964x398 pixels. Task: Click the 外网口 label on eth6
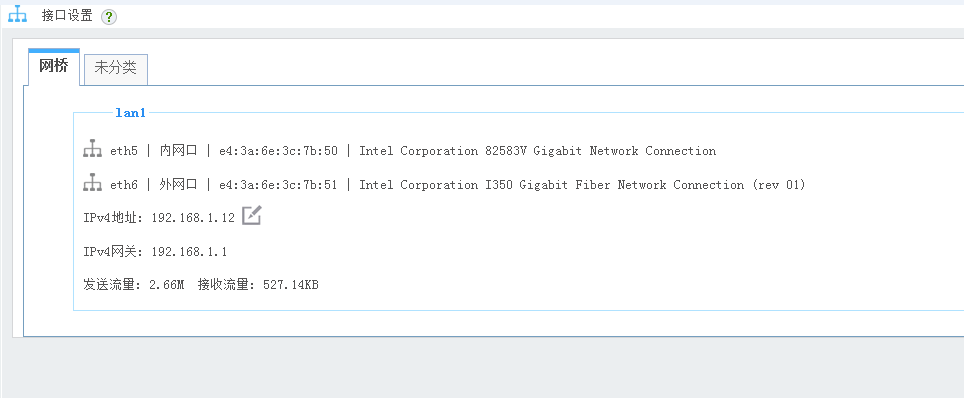[178, 185]
